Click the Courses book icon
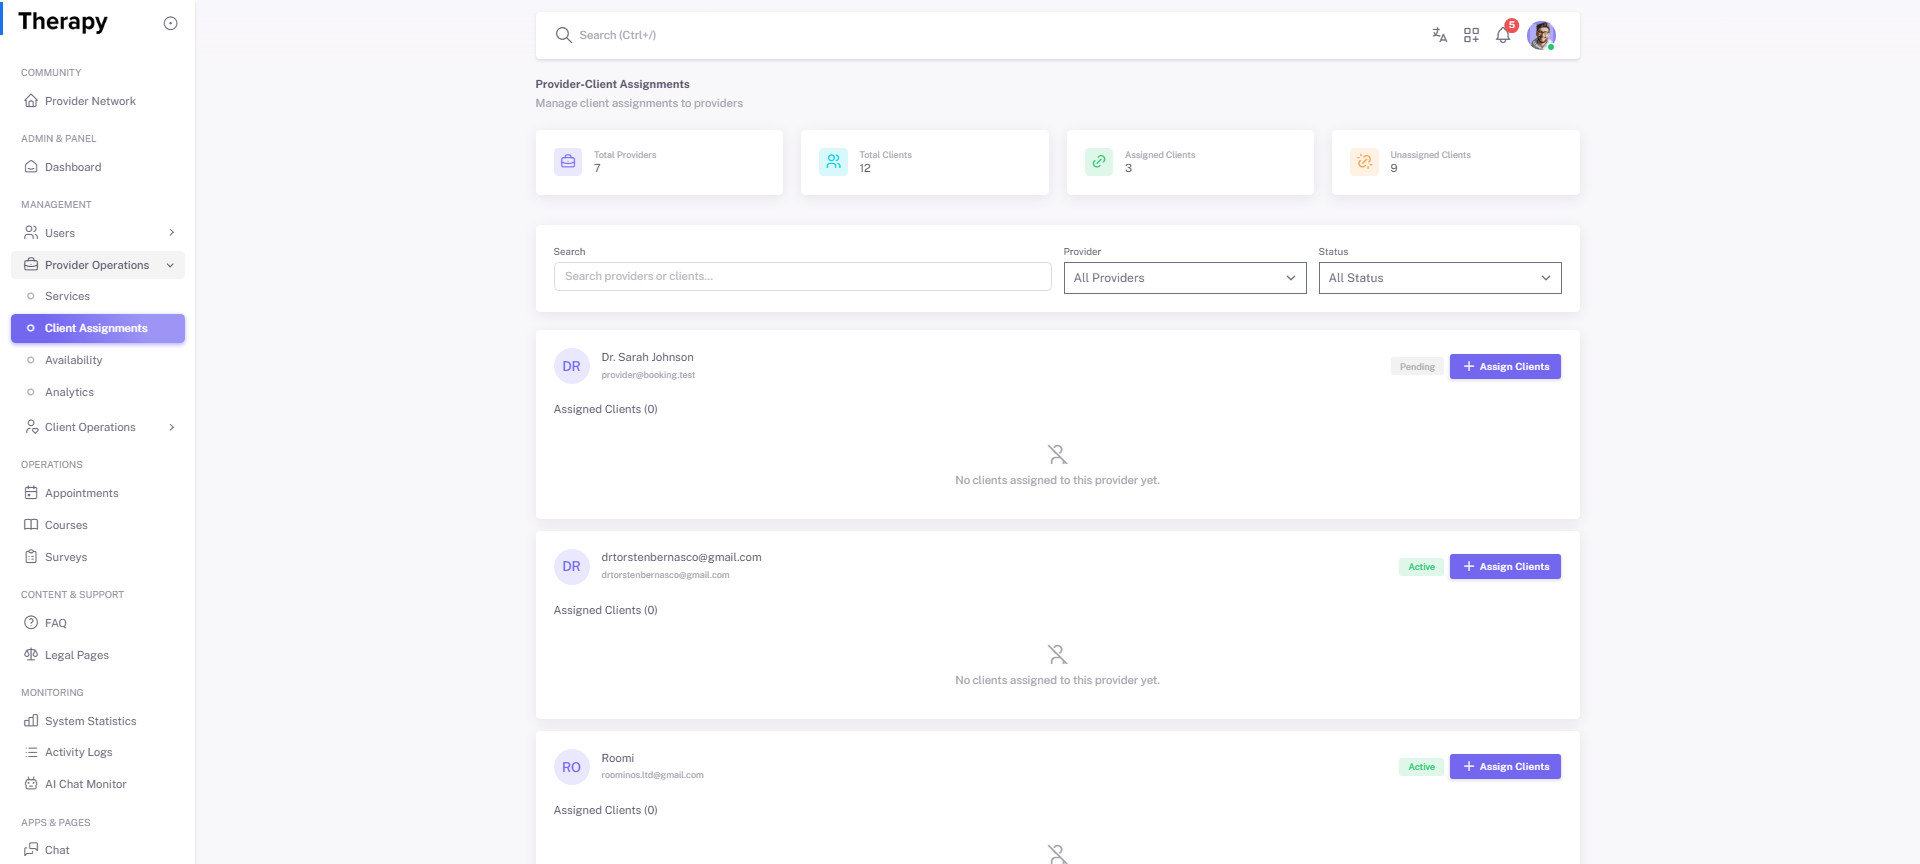 click(x=31, y=525)
